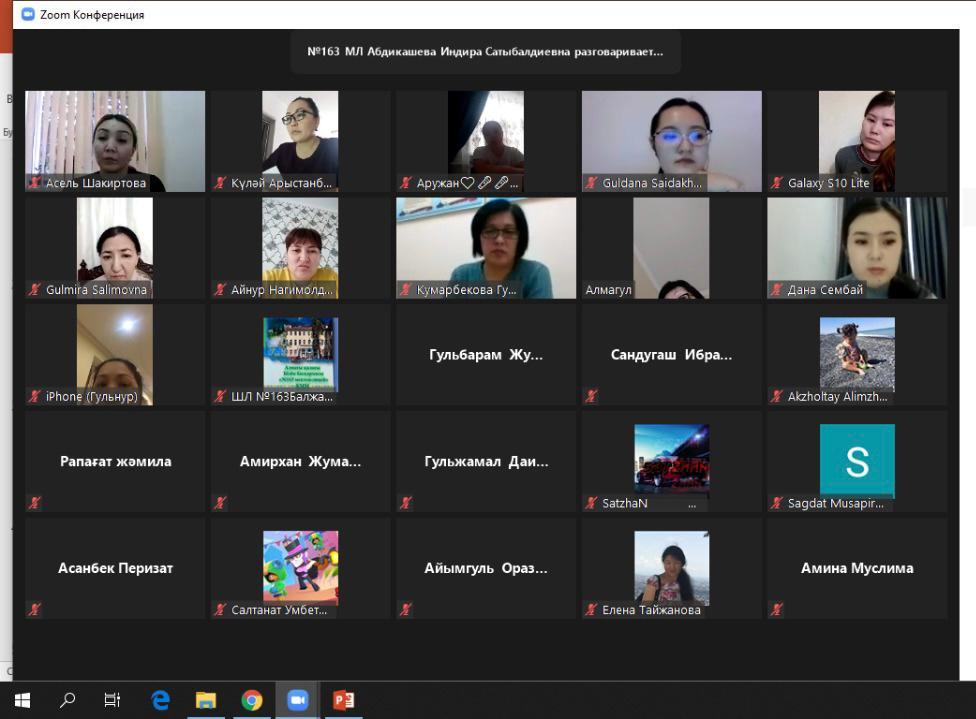Select Galaxy S10 Lite participant video

point(856,140)
